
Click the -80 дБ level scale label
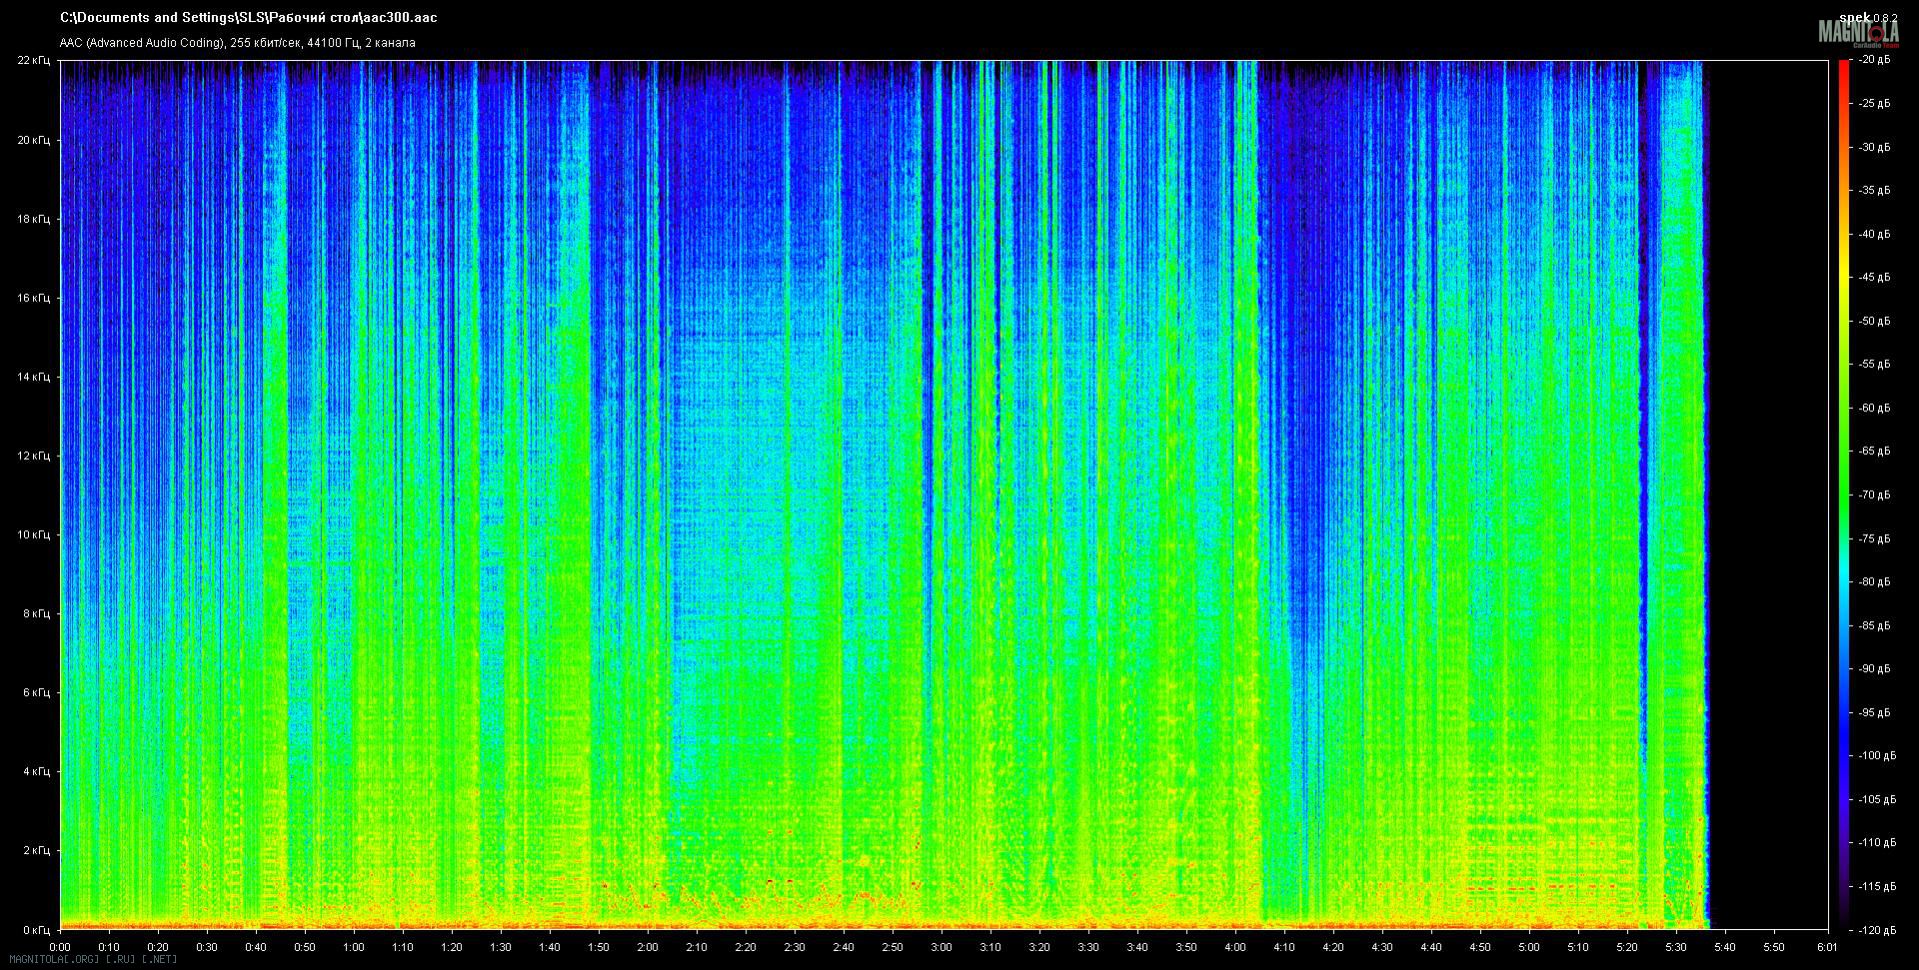(1874, 582)
